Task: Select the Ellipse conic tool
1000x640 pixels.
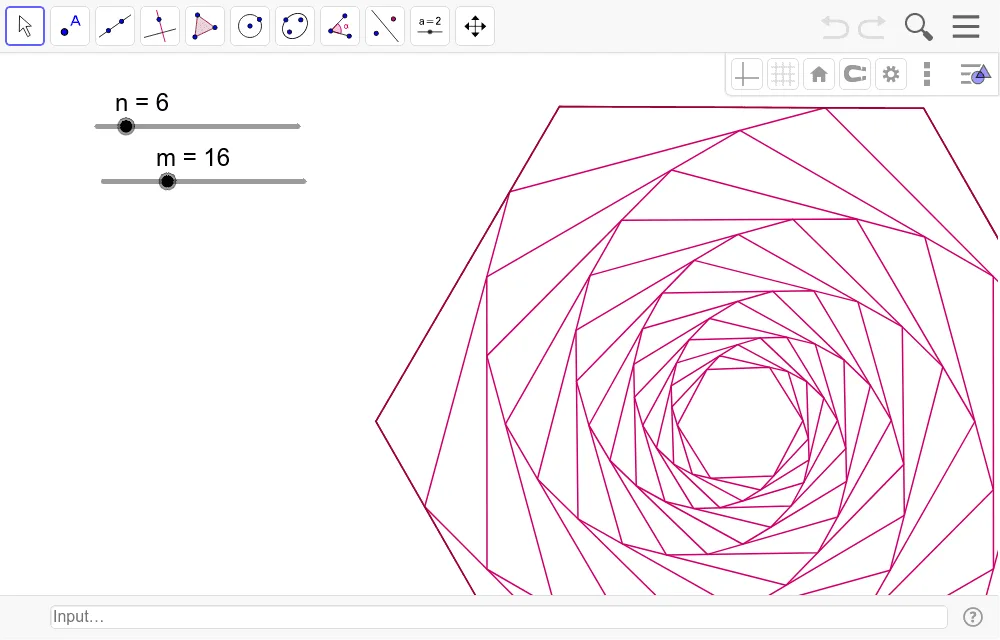Action: point(295,26)
